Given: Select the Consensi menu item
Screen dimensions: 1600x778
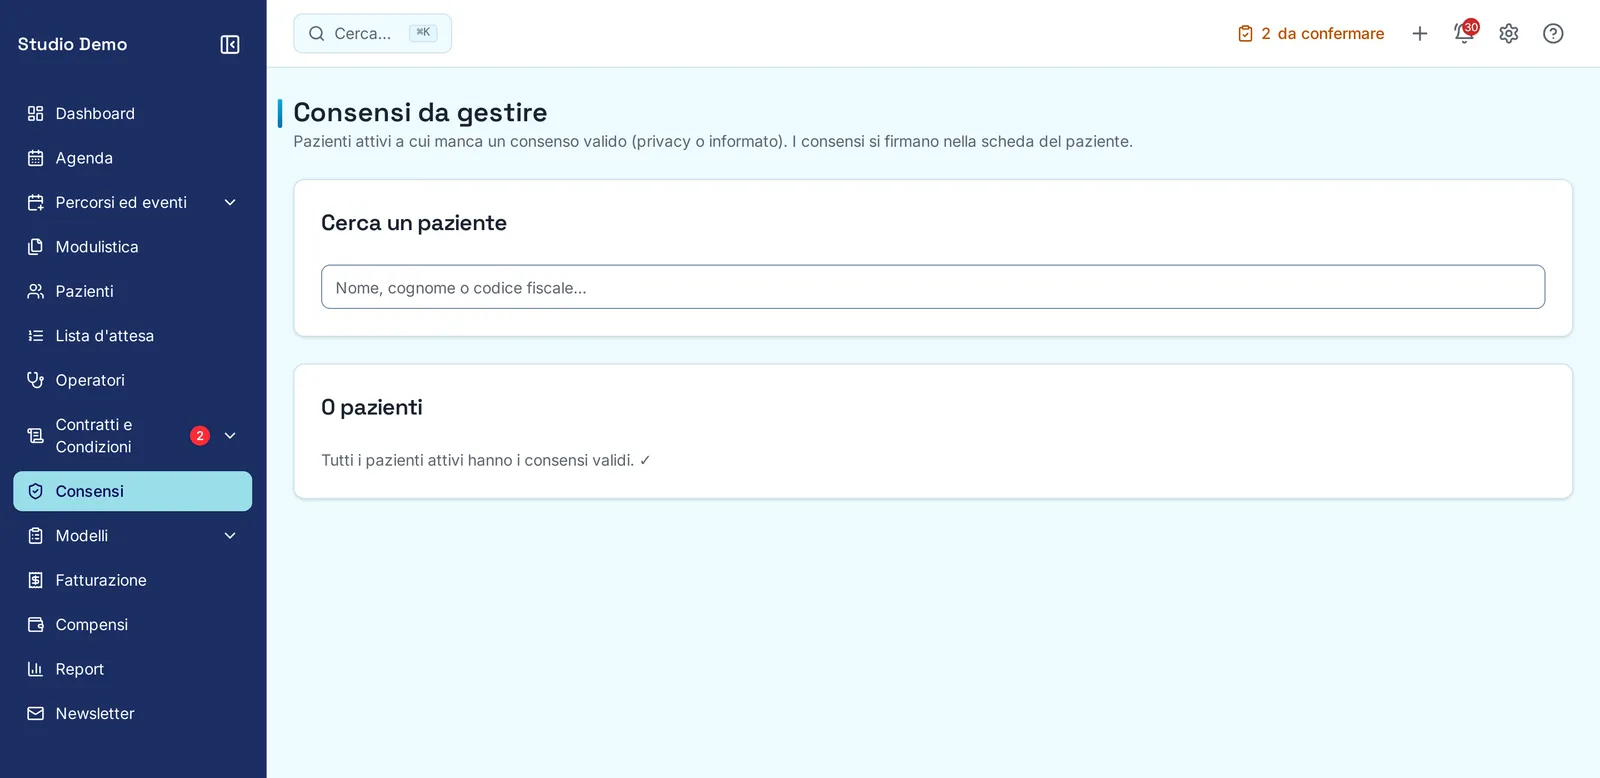Looking at the screenshot, I should click(132, 491).
